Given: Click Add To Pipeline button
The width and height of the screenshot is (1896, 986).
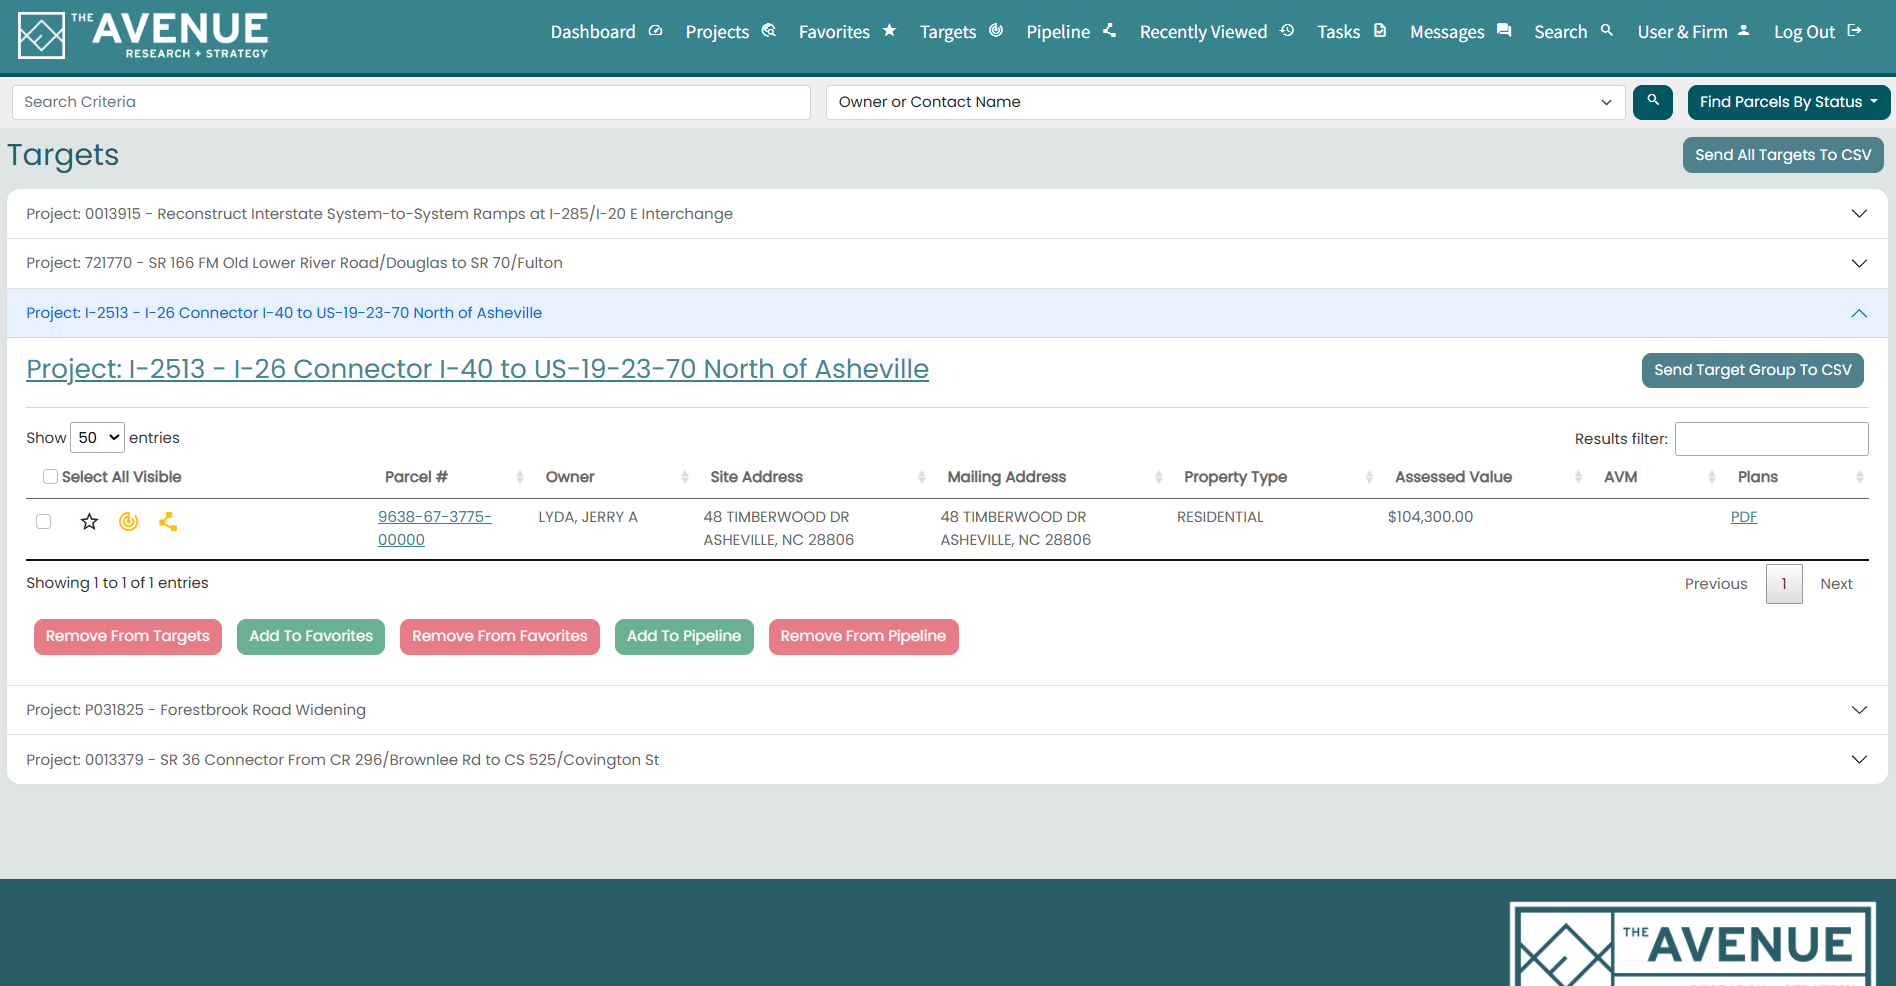Looking at the screenshot, I should 684,637.
